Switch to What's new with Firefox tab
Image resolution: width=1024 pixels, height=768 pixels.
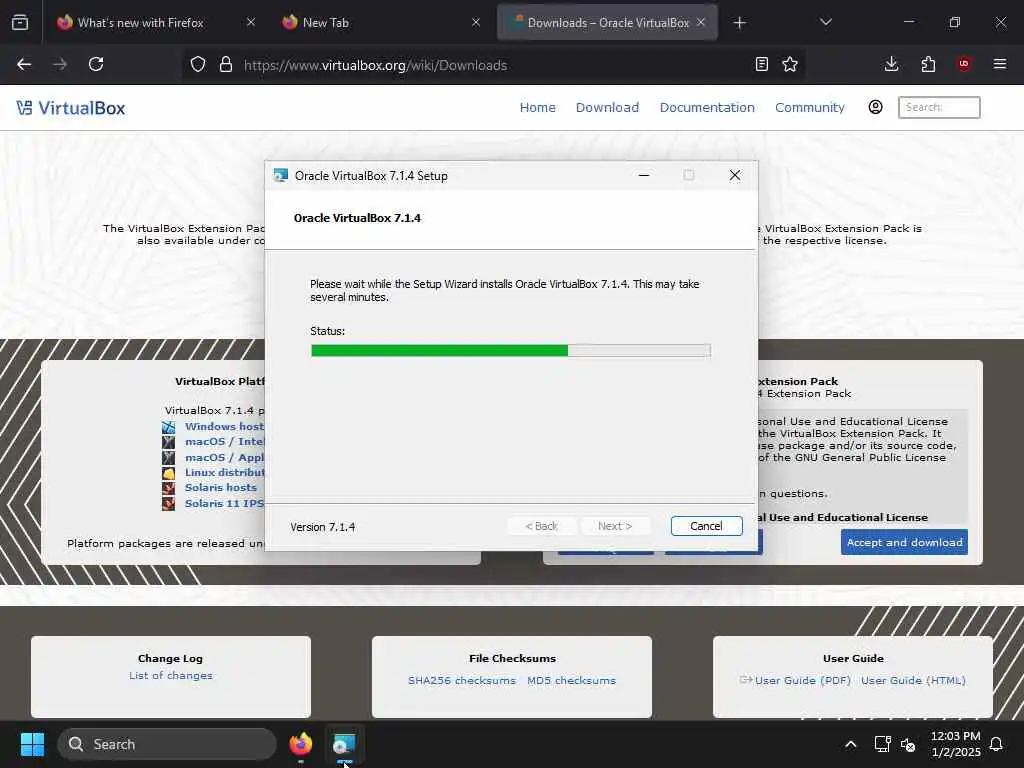140,23
